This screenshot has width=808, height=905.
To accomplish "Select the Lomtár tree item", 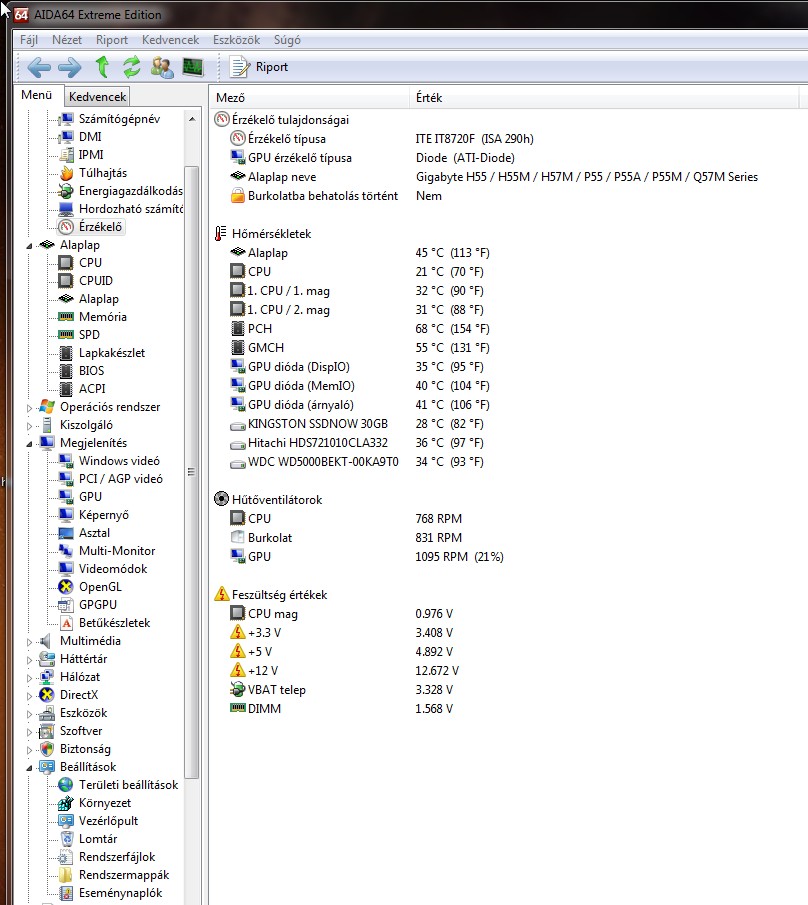I will (x=98, y=839).
